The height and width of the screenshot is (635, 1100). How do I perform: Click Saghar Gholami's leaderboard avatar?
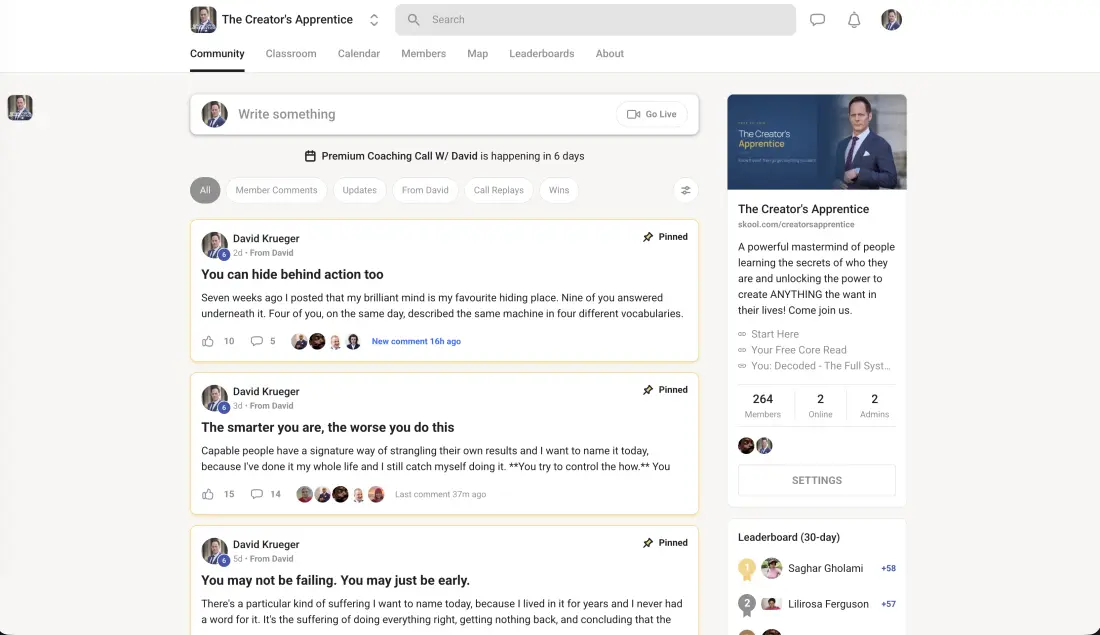772,568
